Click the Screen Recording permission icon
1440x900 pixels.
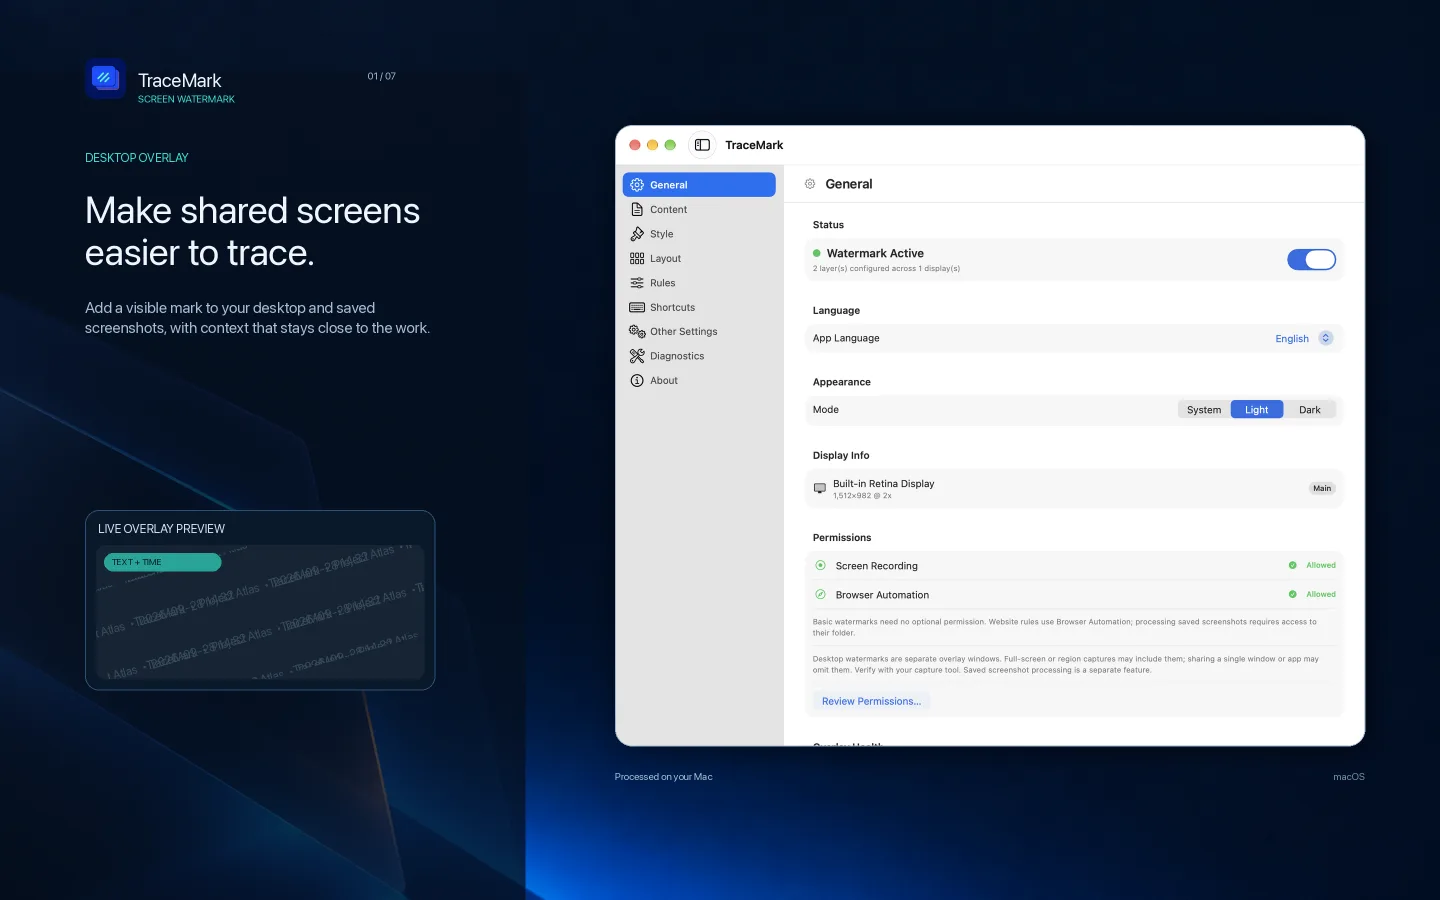[820, 565]
